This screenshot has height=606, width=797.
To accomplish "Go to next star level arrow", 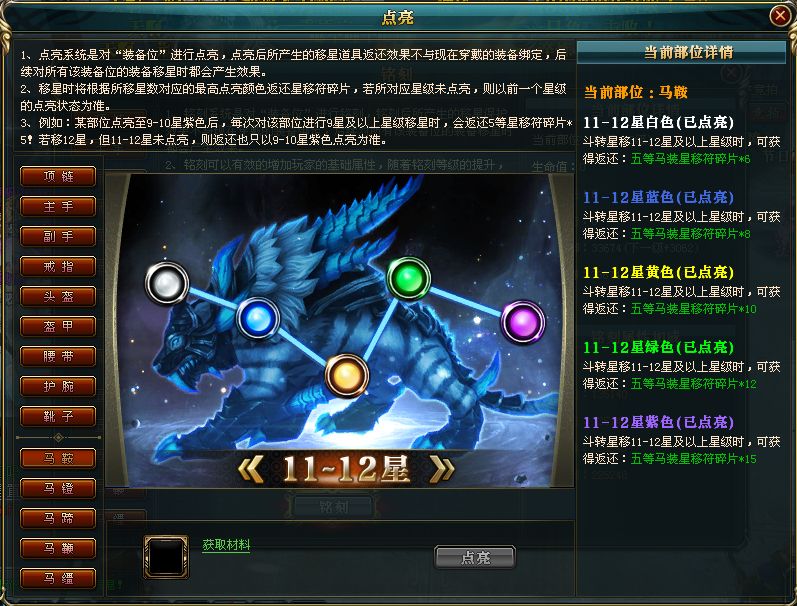I will 441,468.
